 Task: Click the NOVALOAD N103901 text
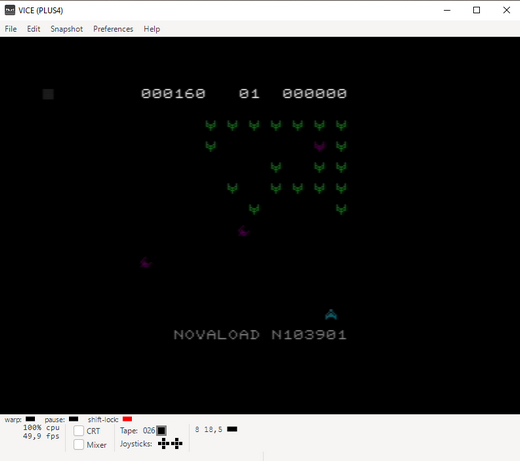260,335
